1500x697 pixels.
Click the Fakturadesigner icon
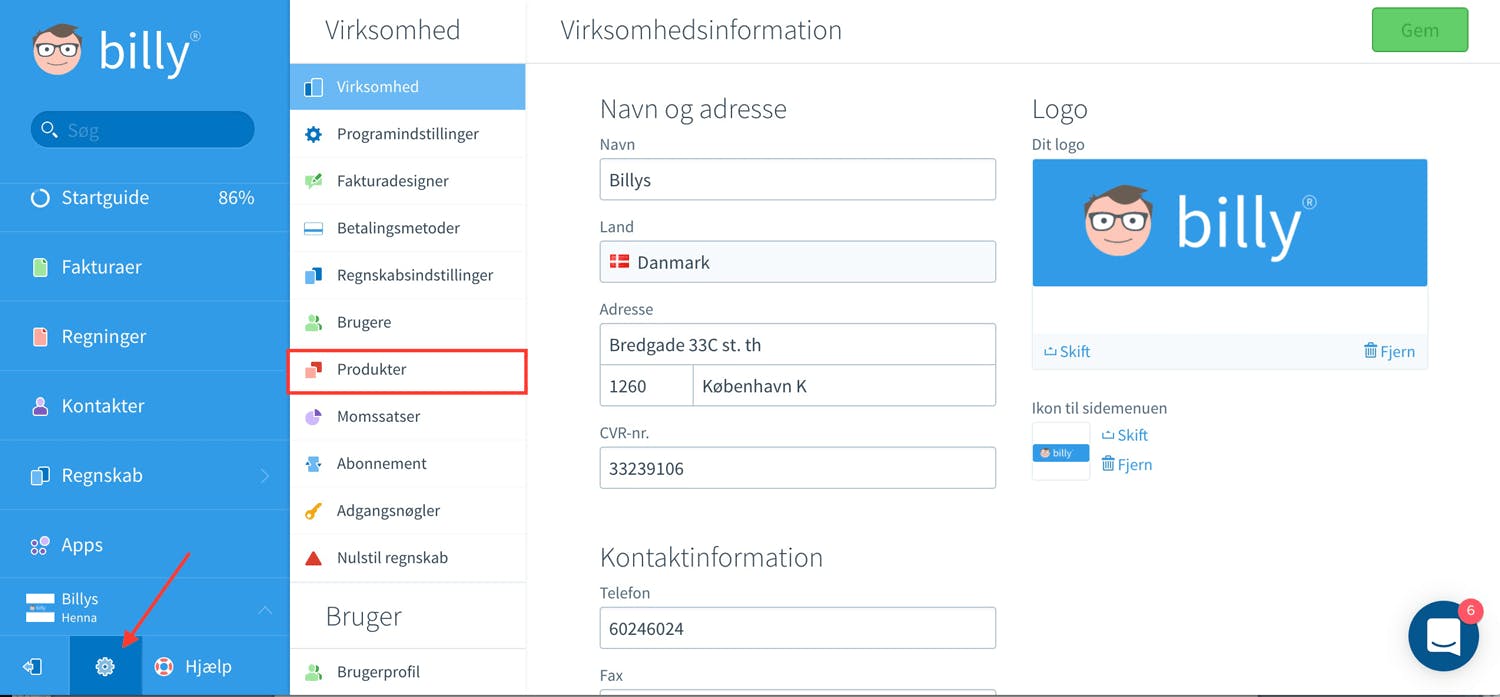(x=313, y=181)
